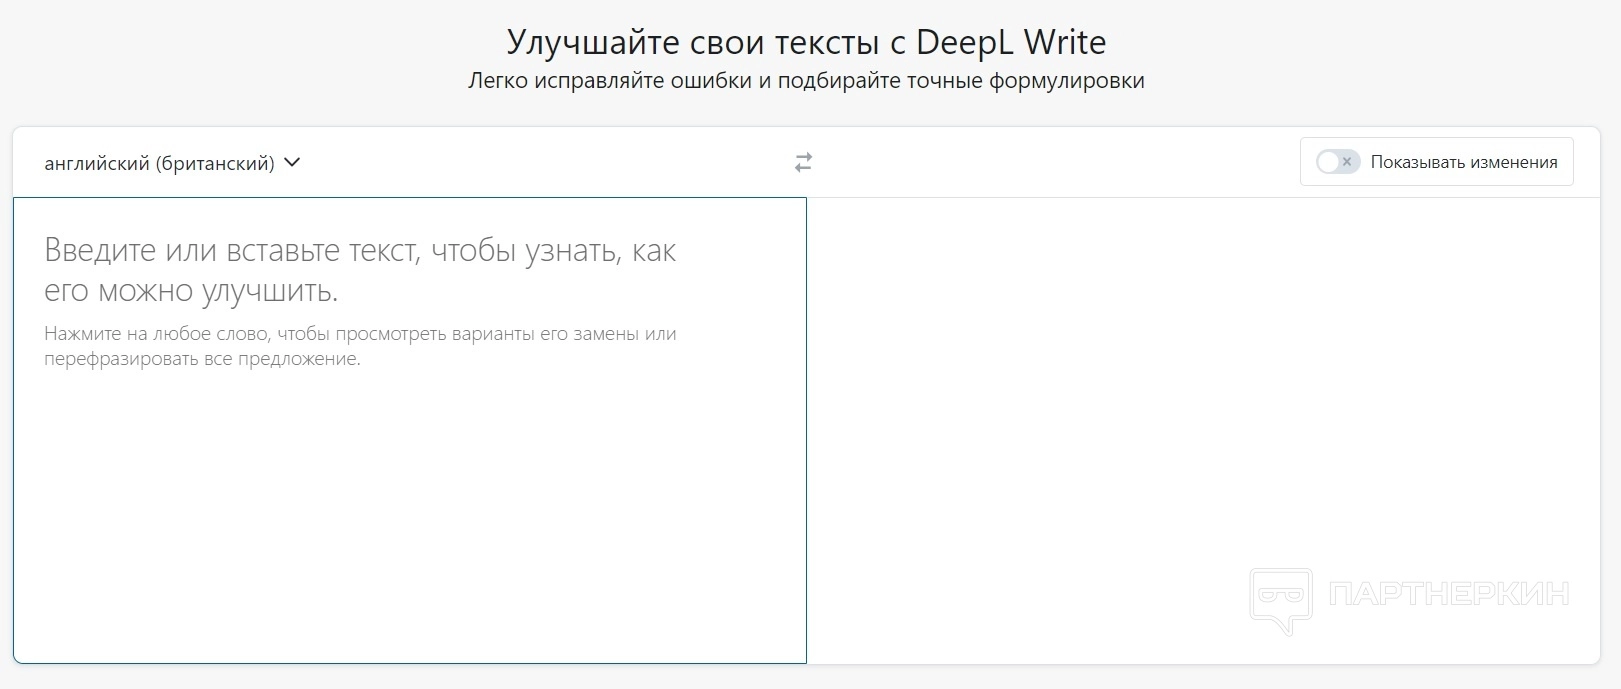
Task: Click the word изменения beside the switch
Action: (1513, 162)
